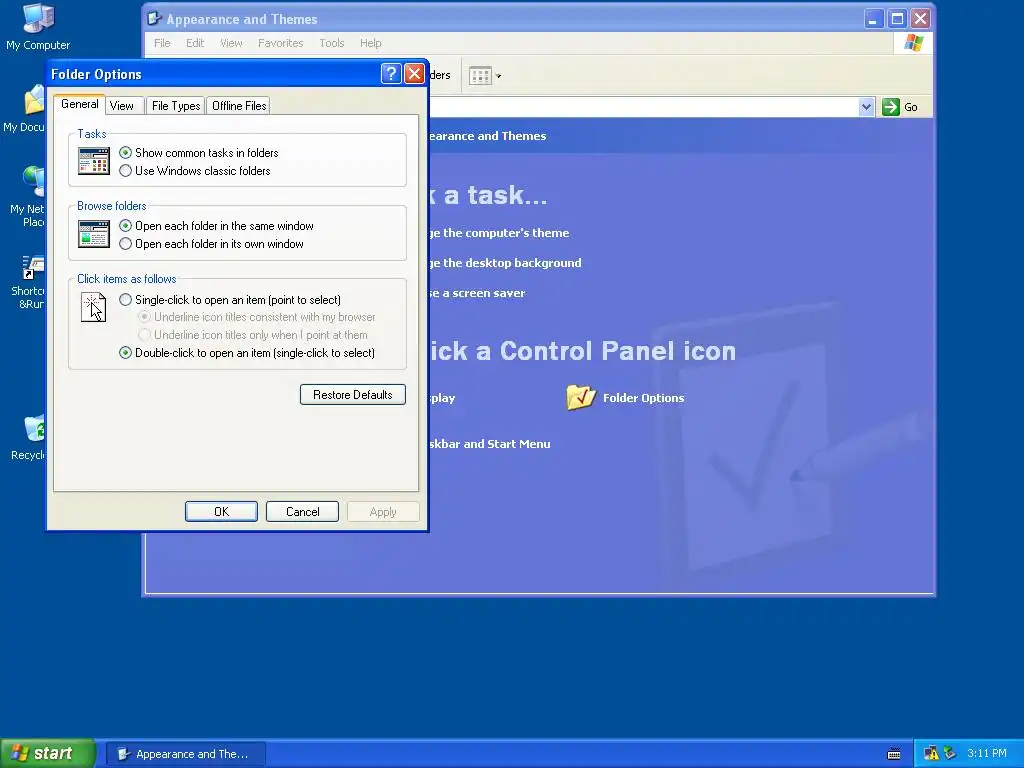Click Change the computer's theme task
The width and height of the screenshot is (1024, 768).
point(499,233)
